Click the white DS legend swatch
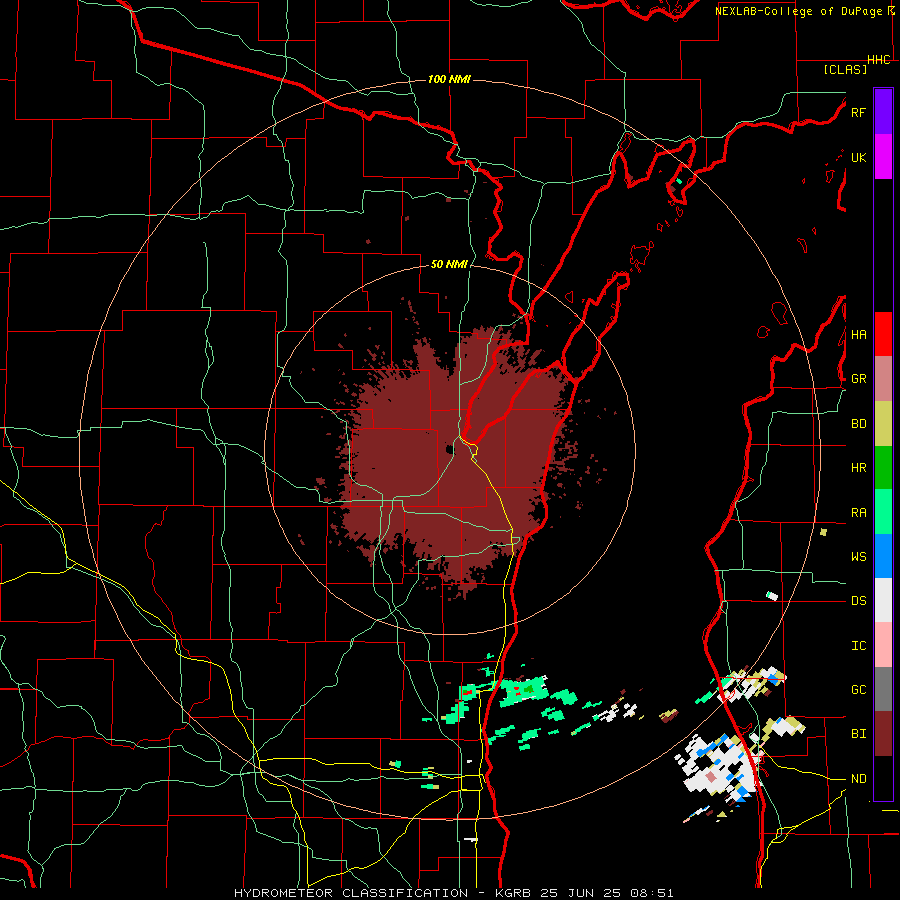The image size is (900, 900). (x=883, y=600)
